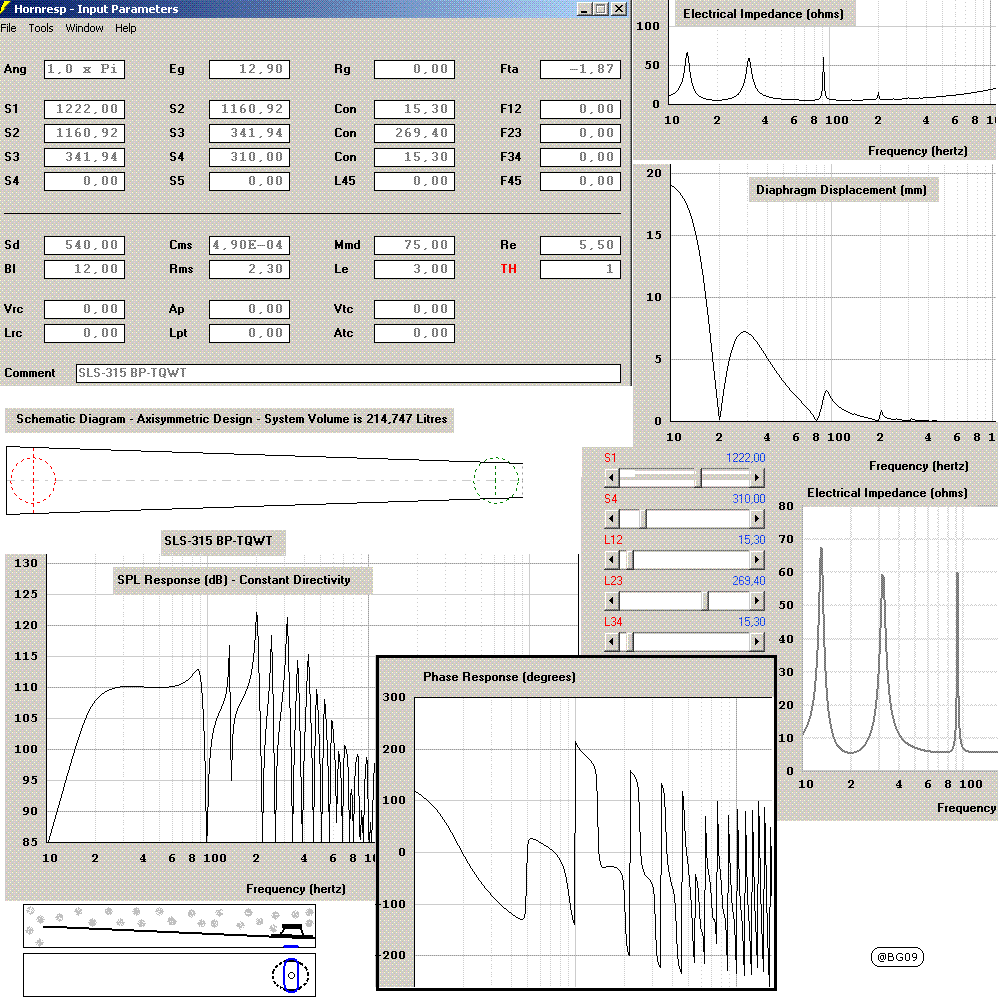Select the S1 field showing 1222,00

(84, 109)
